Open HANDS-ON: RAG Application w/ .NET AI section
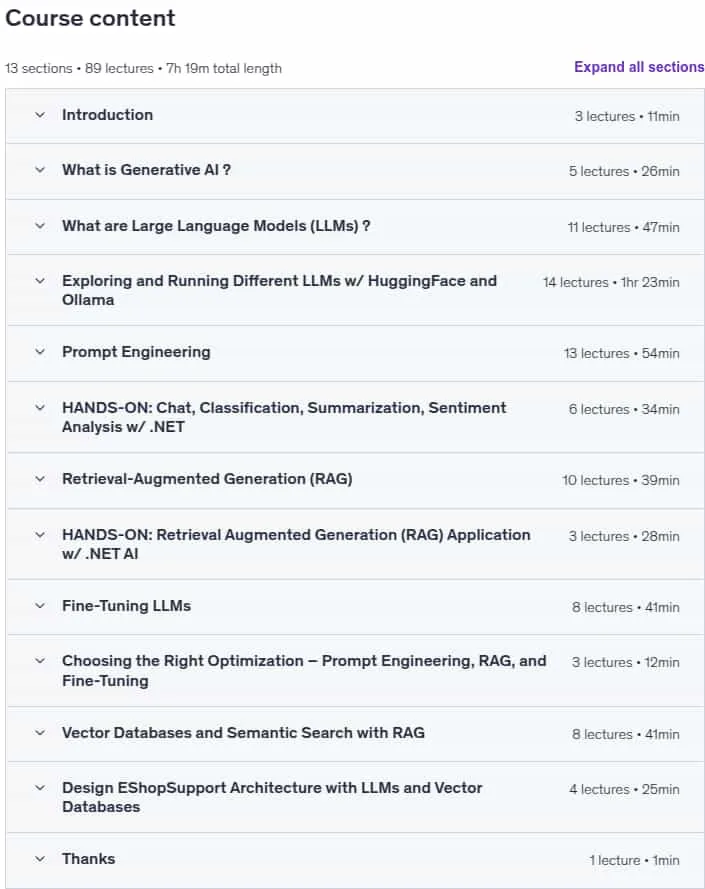 pos(355,544)
